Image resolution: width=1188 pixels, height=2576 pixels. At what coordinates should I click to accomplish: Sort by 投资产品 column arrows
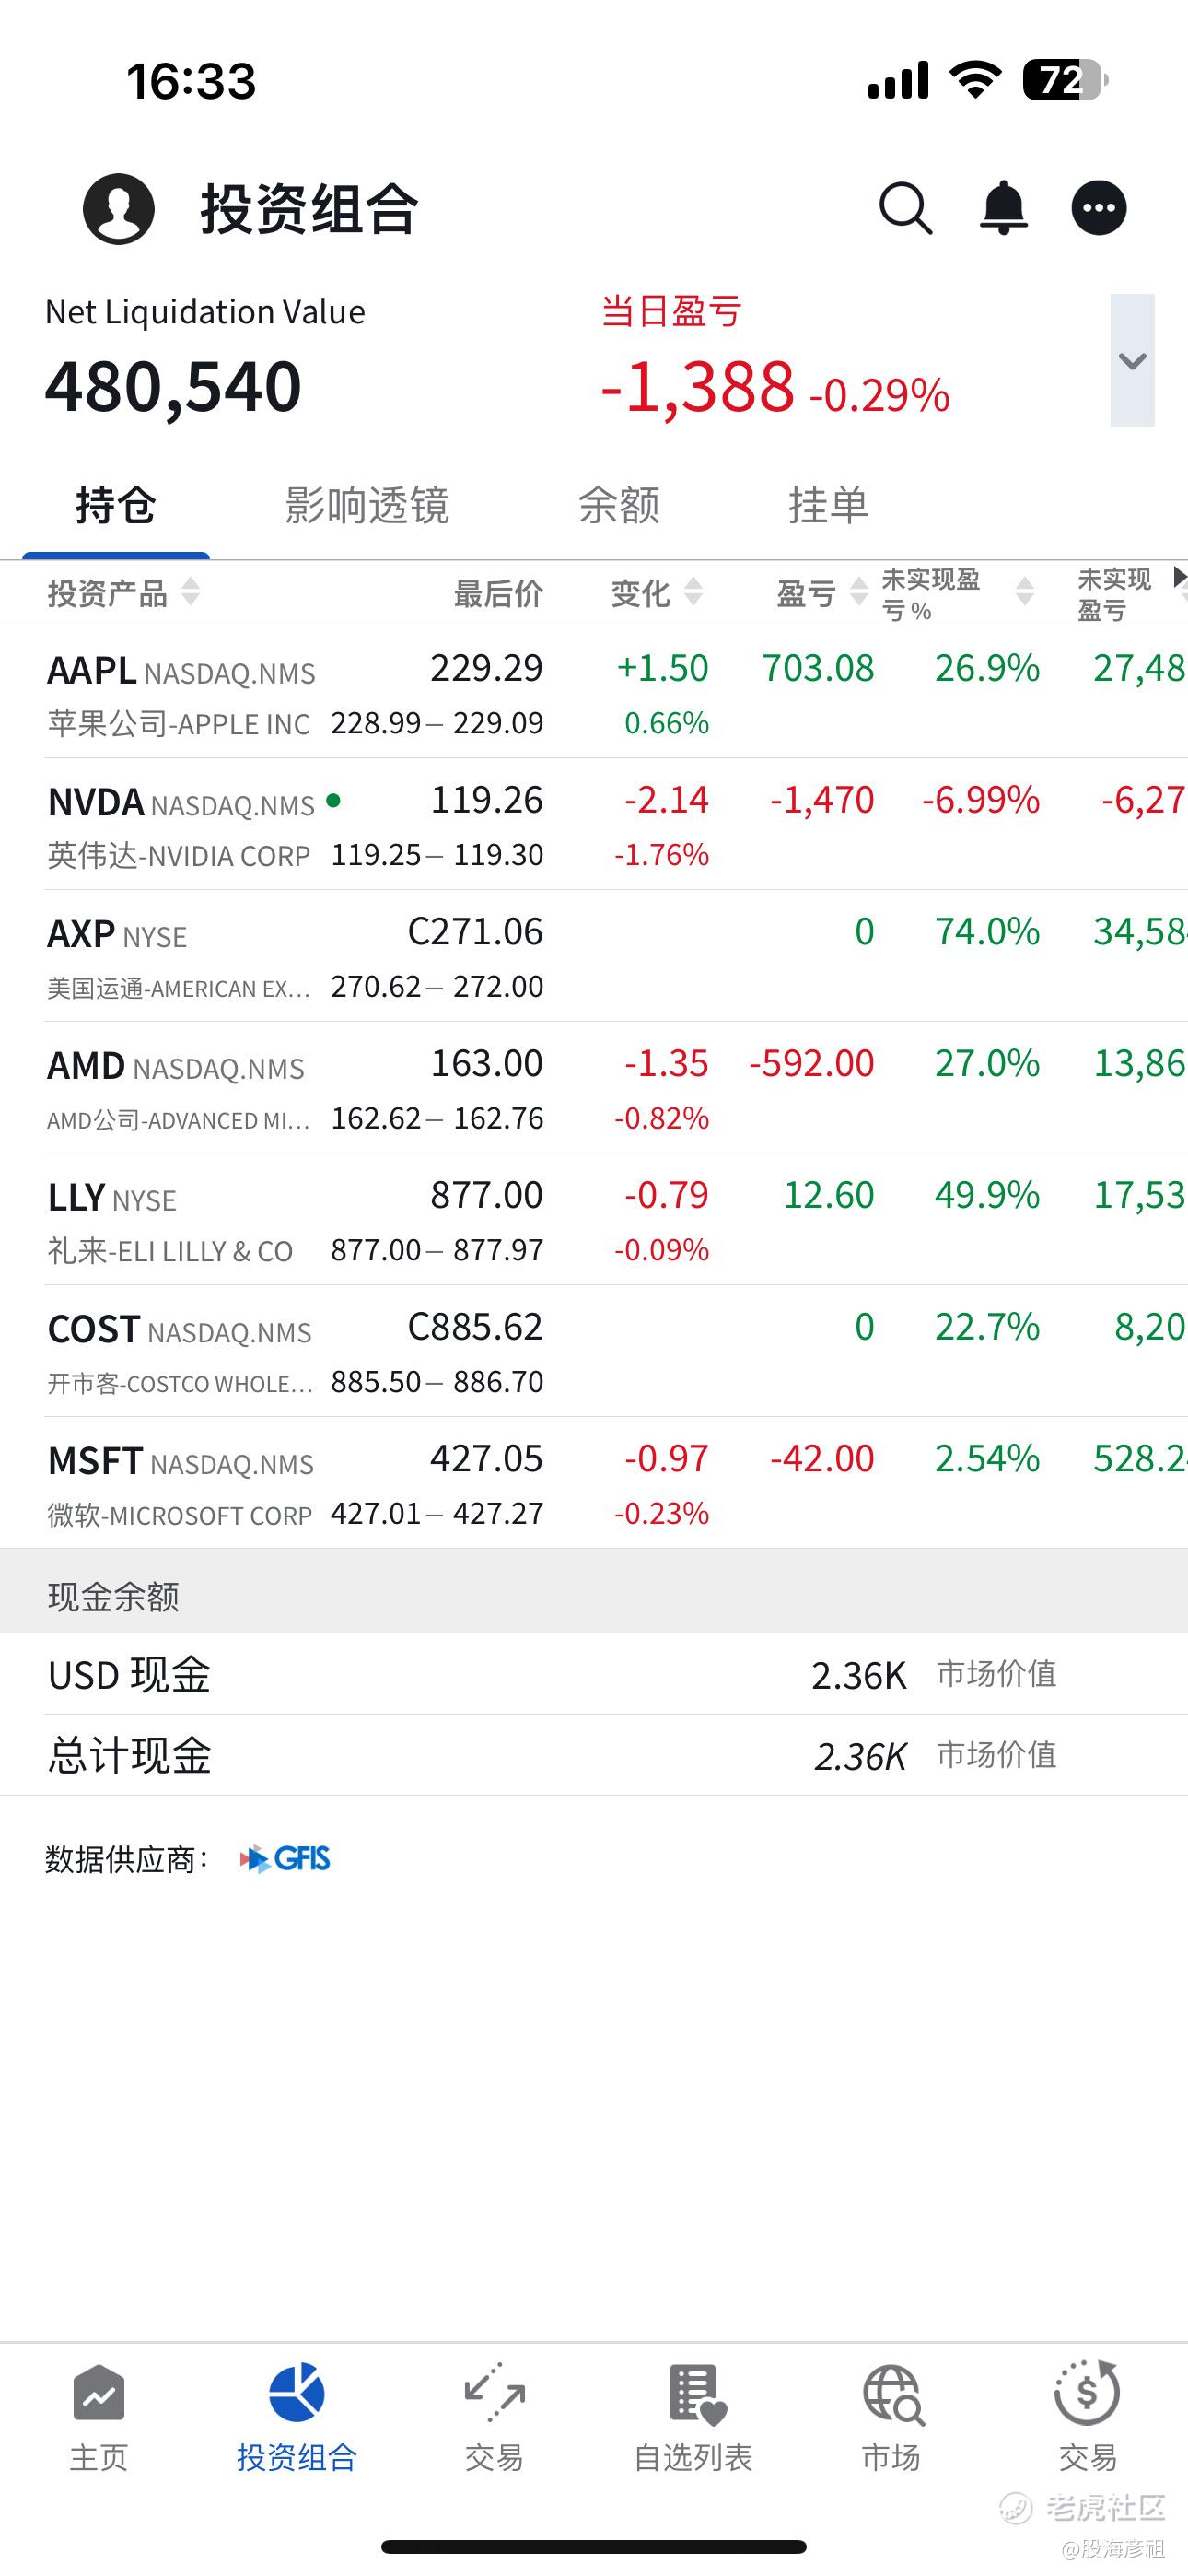click(x=191, y=592)
